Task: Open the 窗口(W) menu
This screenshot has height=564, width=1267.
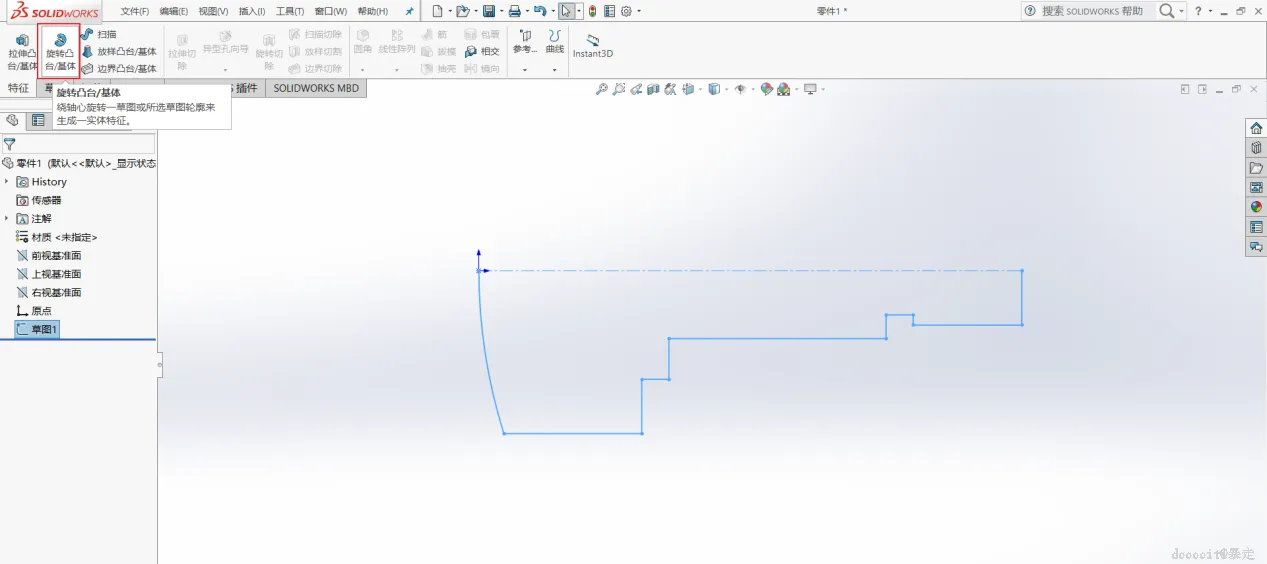Action: [x=330, y=11]
